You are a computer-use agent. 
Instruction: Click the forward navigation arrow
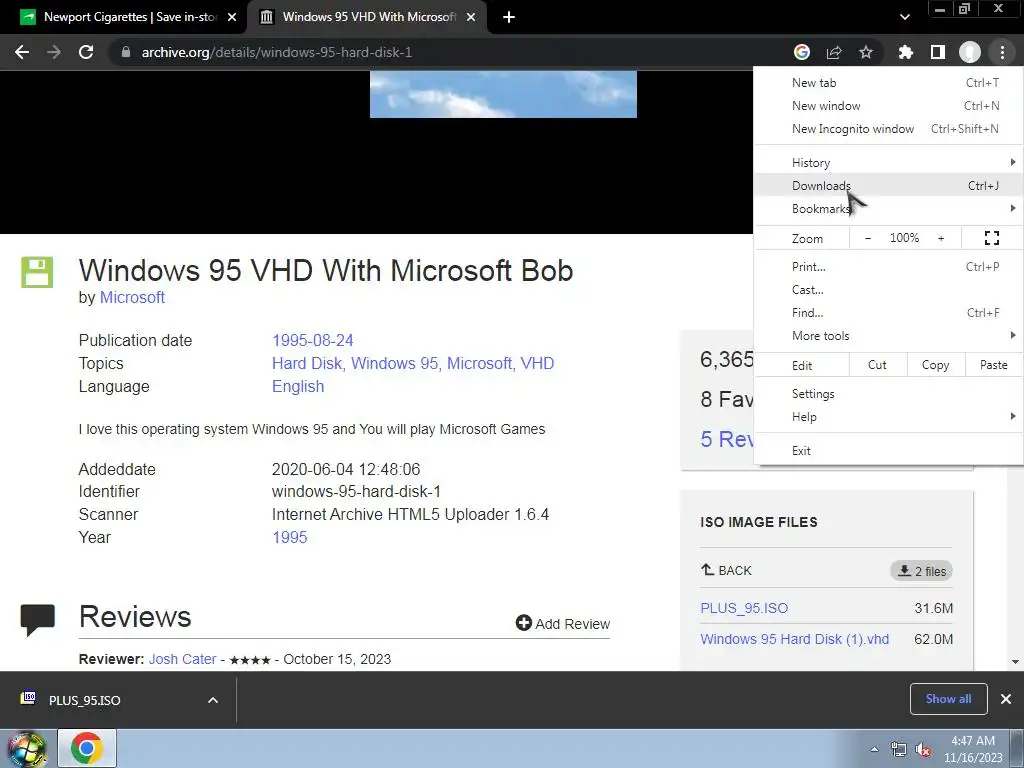(x=54, y=52)
